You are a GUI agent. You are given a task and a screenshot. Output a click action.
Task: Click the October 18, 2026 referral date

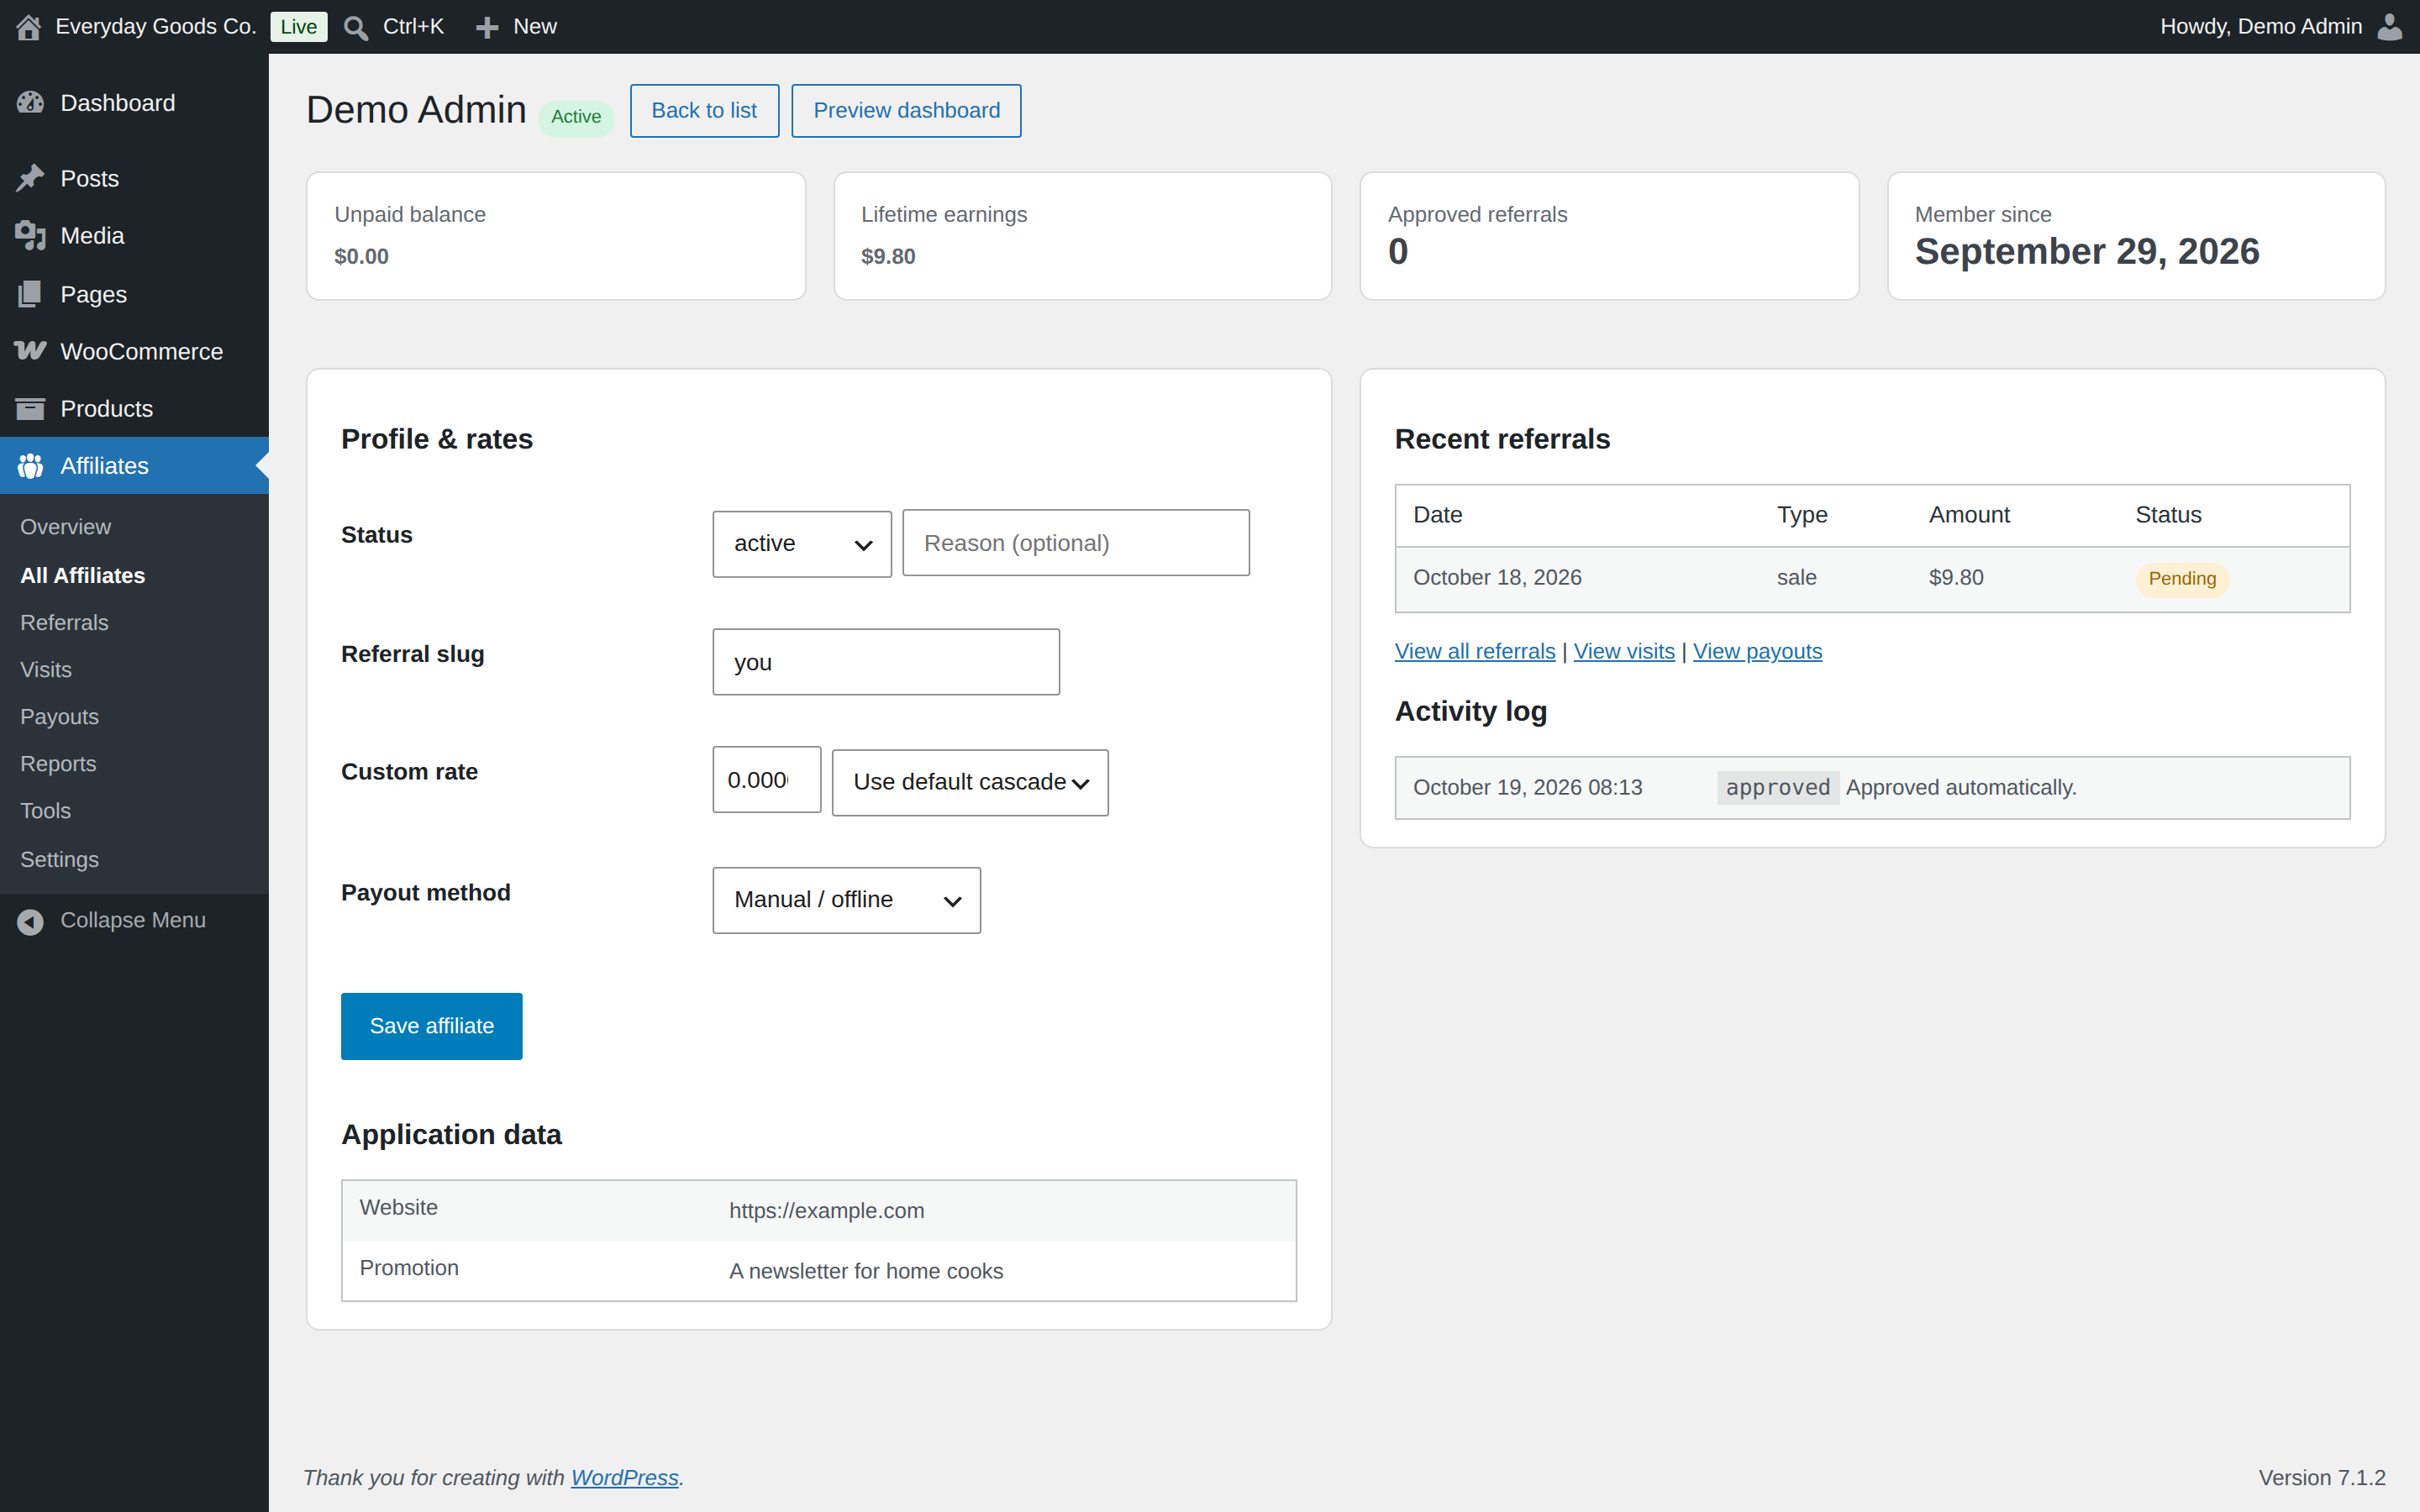[1497, 578]
